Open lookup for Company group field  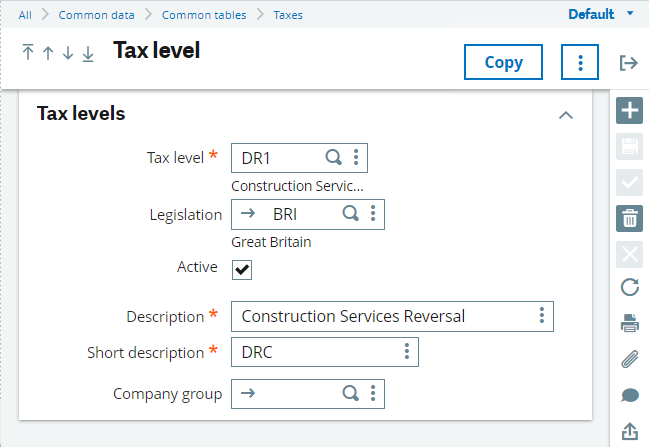[351, 393]
